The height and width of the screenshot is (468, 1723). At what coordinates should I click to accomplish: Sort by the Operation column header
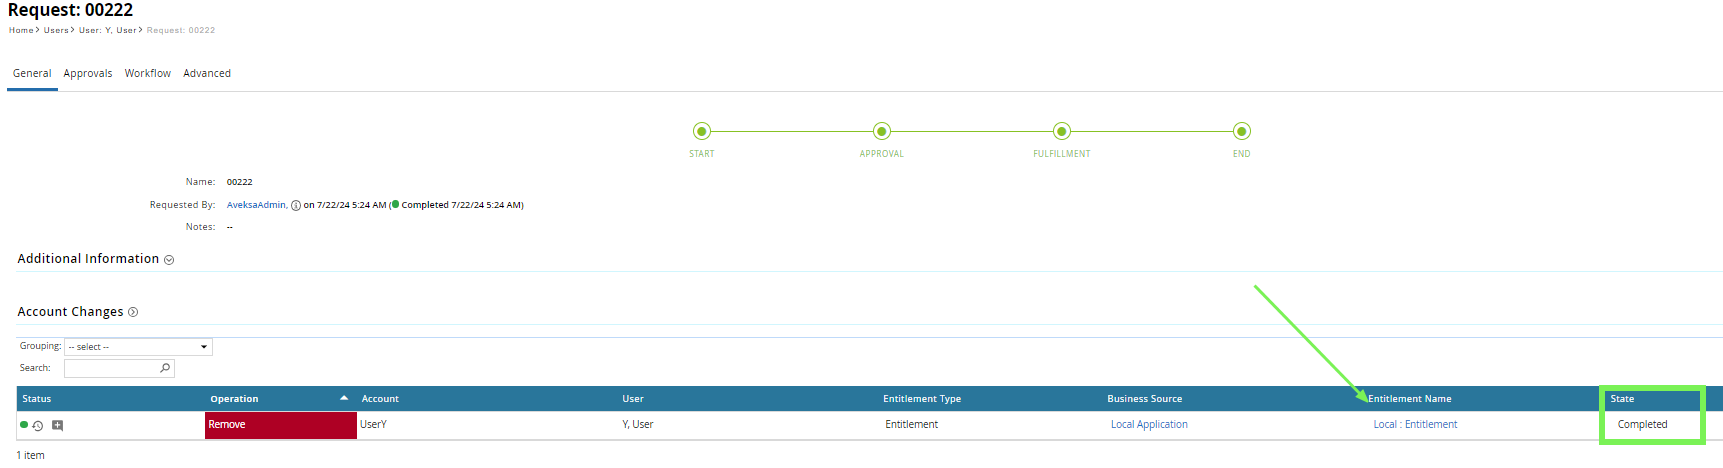point(234,399)
